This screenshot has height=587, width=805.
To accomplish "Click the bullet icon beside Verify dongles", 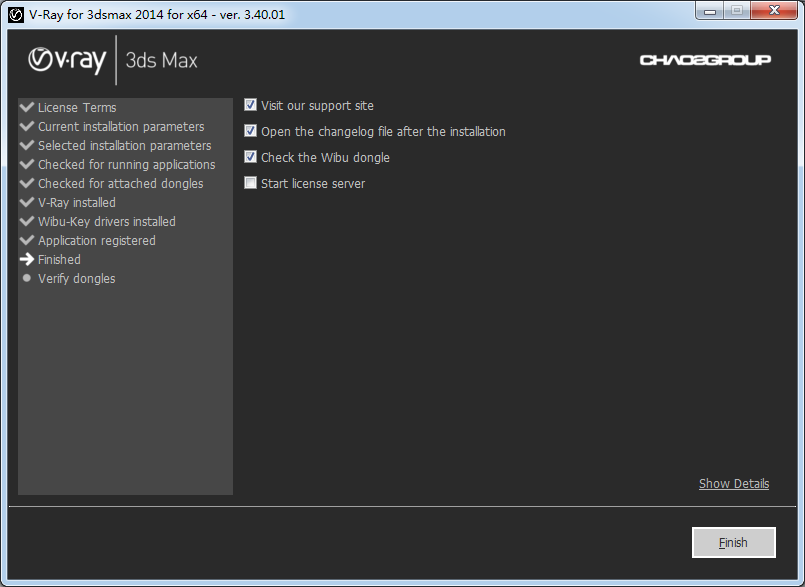I will tap(27, 278).
